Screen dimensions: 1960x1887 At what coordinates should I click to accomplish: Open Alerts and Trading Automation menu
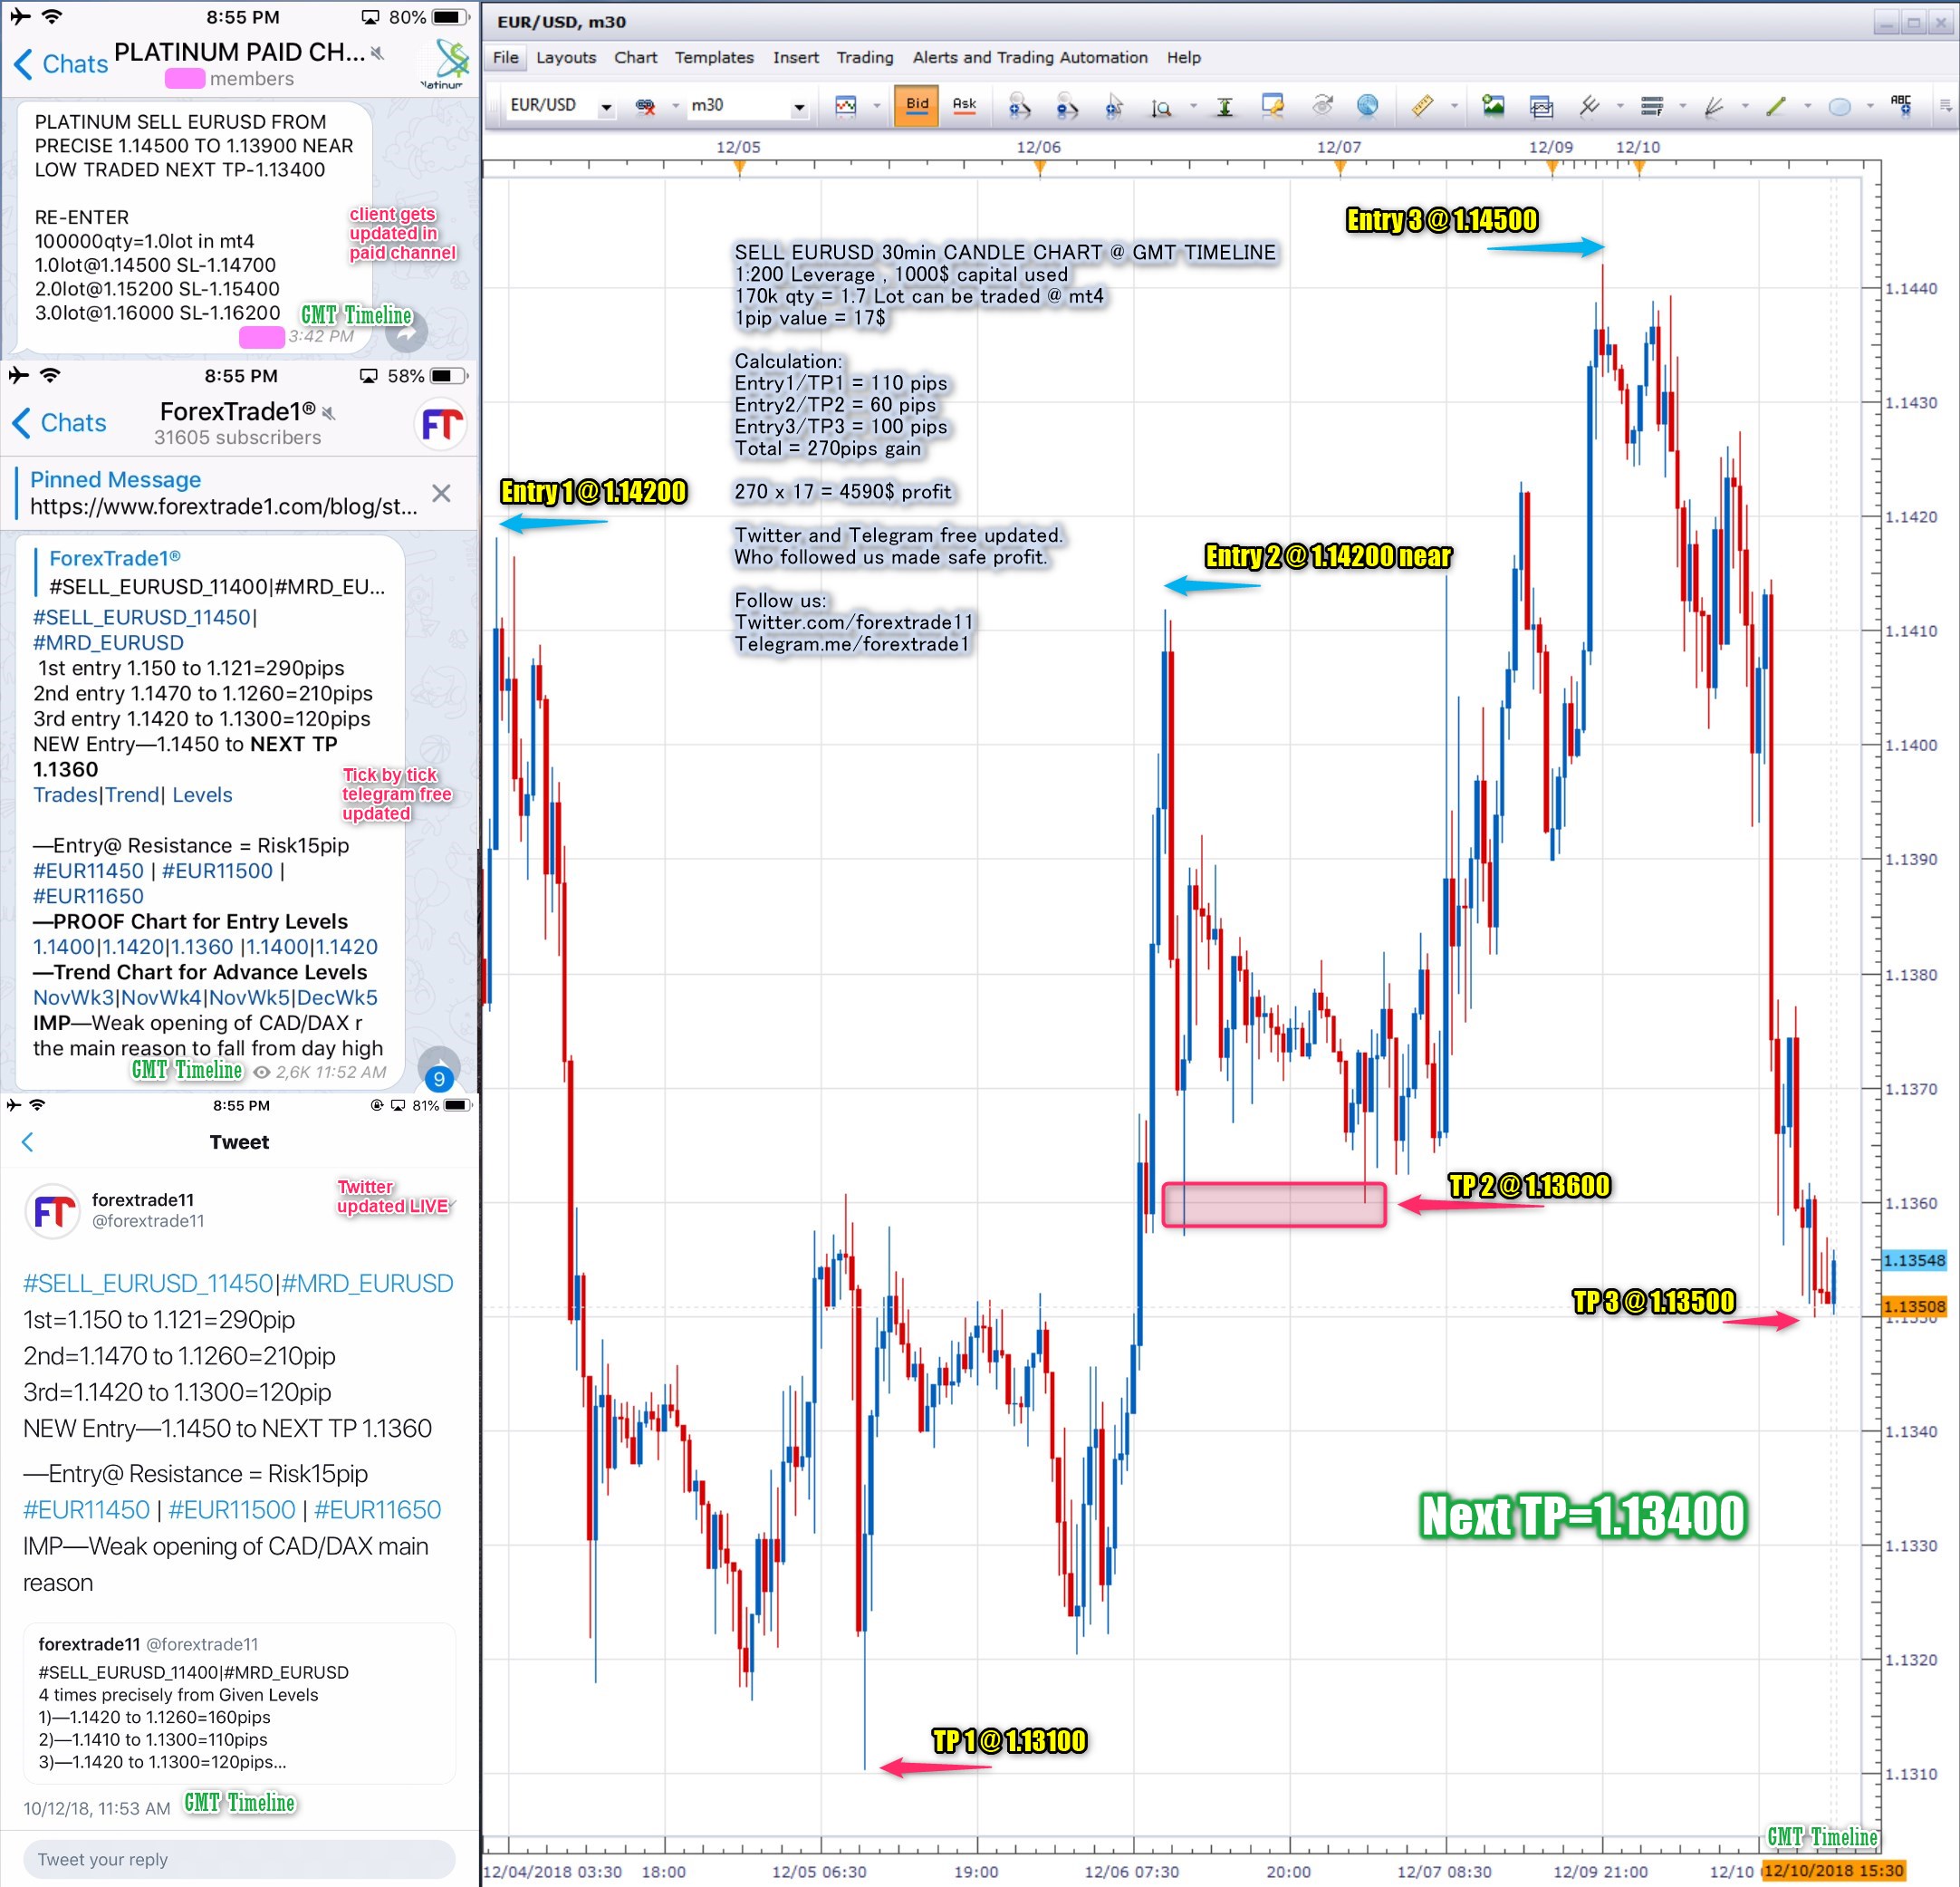pyautogui.click(x=1030, y=58)
